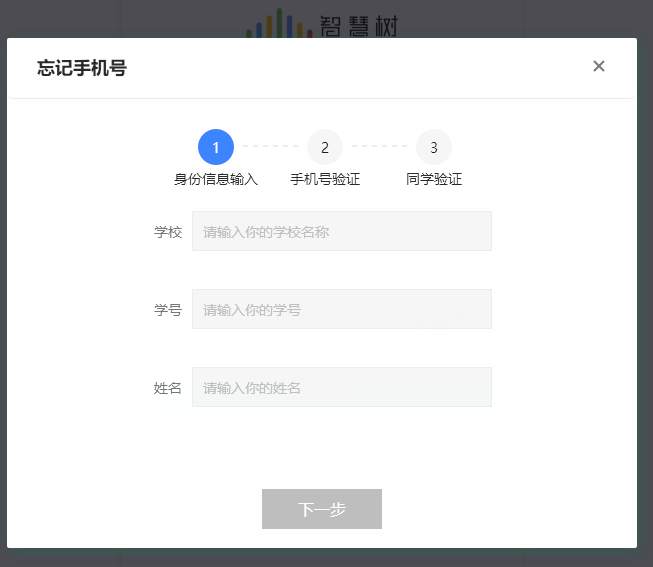653x567 pixels.
Task: Click the 姓名 name input field
Action: pyautogui.click(x=341, y=387)
